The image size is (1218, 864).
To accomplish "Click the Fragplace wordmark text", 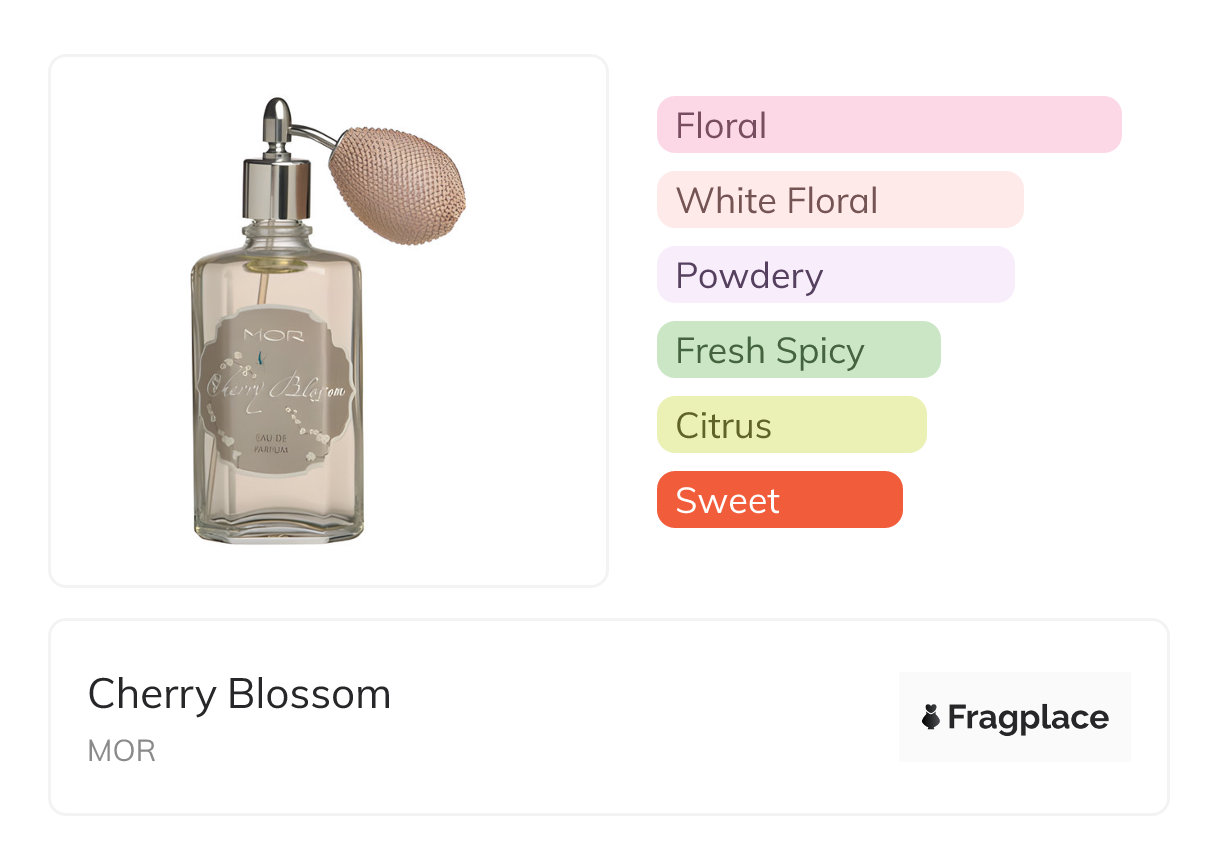I will point(1028,718).
